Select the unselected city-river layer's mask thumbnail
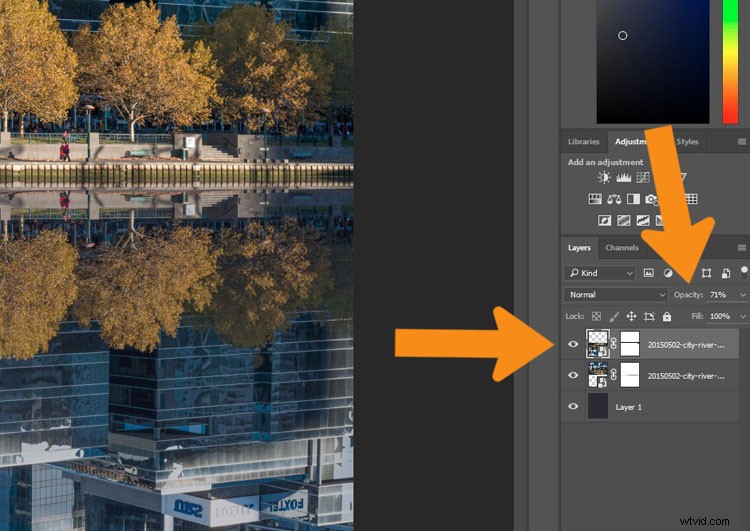Screen dimensions: 750x531 629,375
